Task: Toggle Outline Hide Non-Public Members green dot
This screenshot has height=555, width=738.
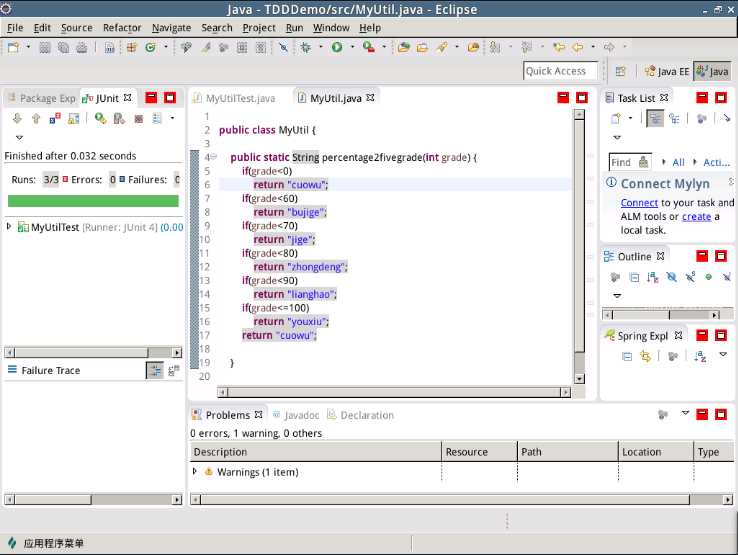Action: coord(708,277)
